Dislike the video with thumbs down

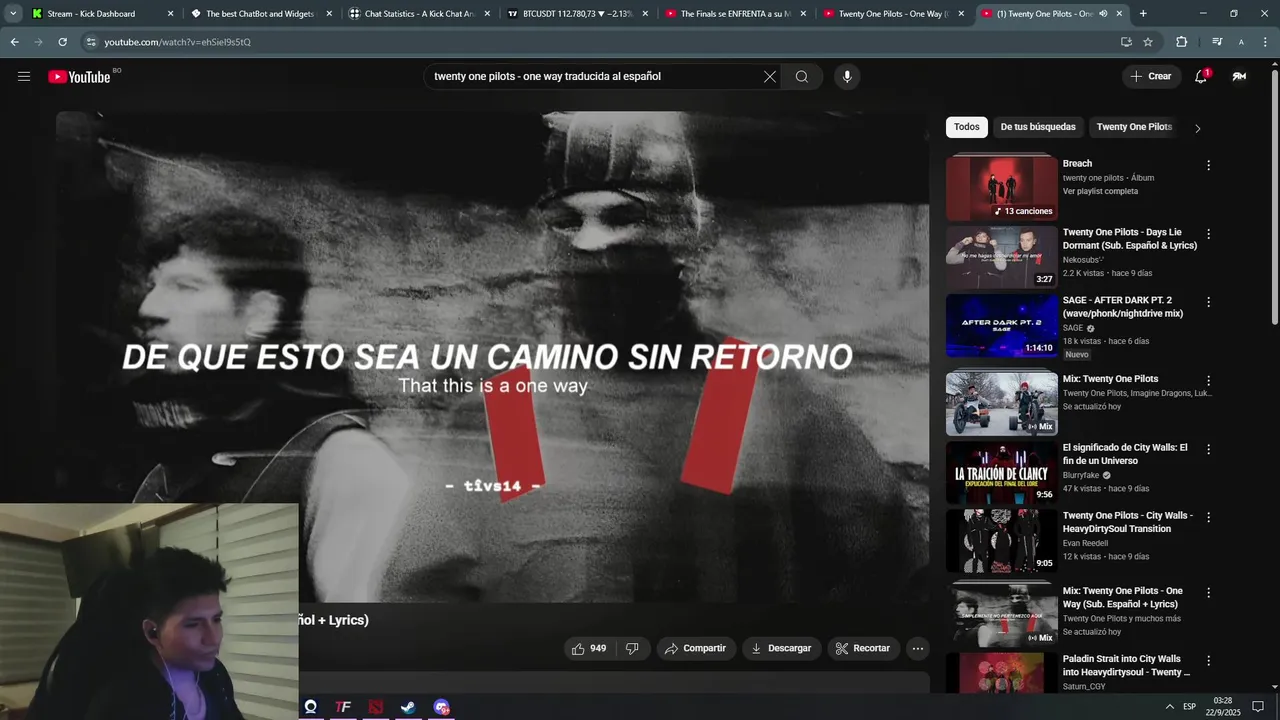[632, 648]
